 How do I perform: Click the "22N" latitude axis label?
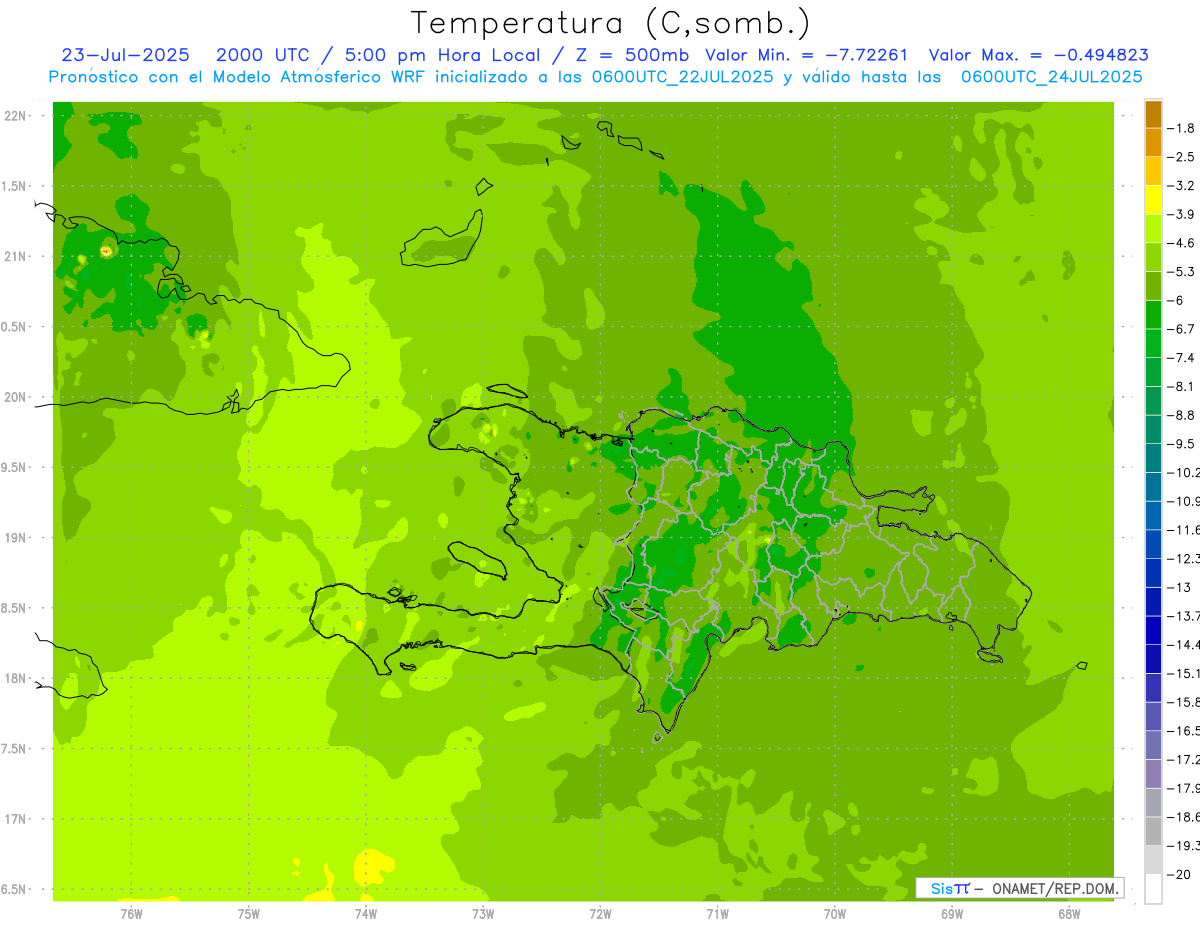(14, 116)
